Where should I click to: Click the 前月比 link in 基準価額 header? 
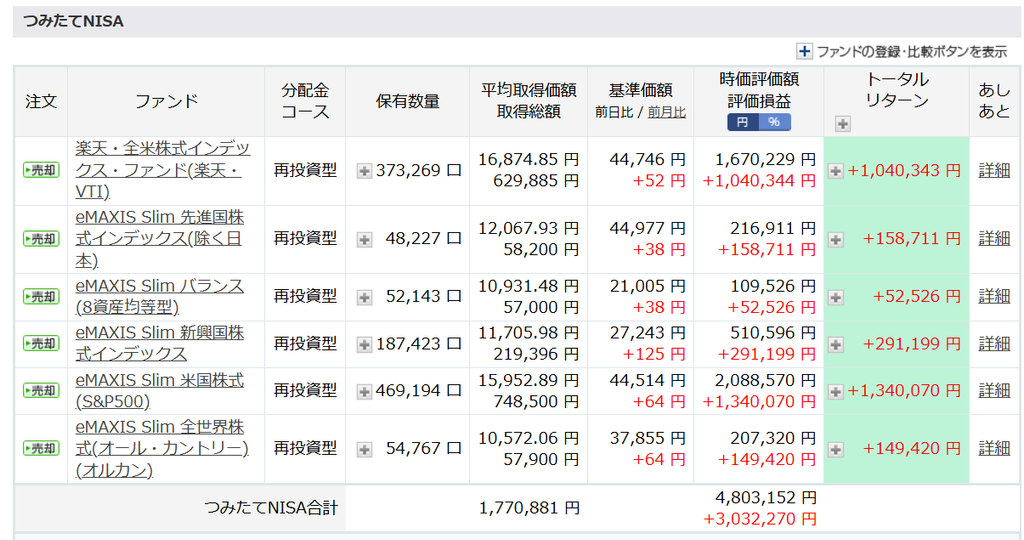[666, 112]
